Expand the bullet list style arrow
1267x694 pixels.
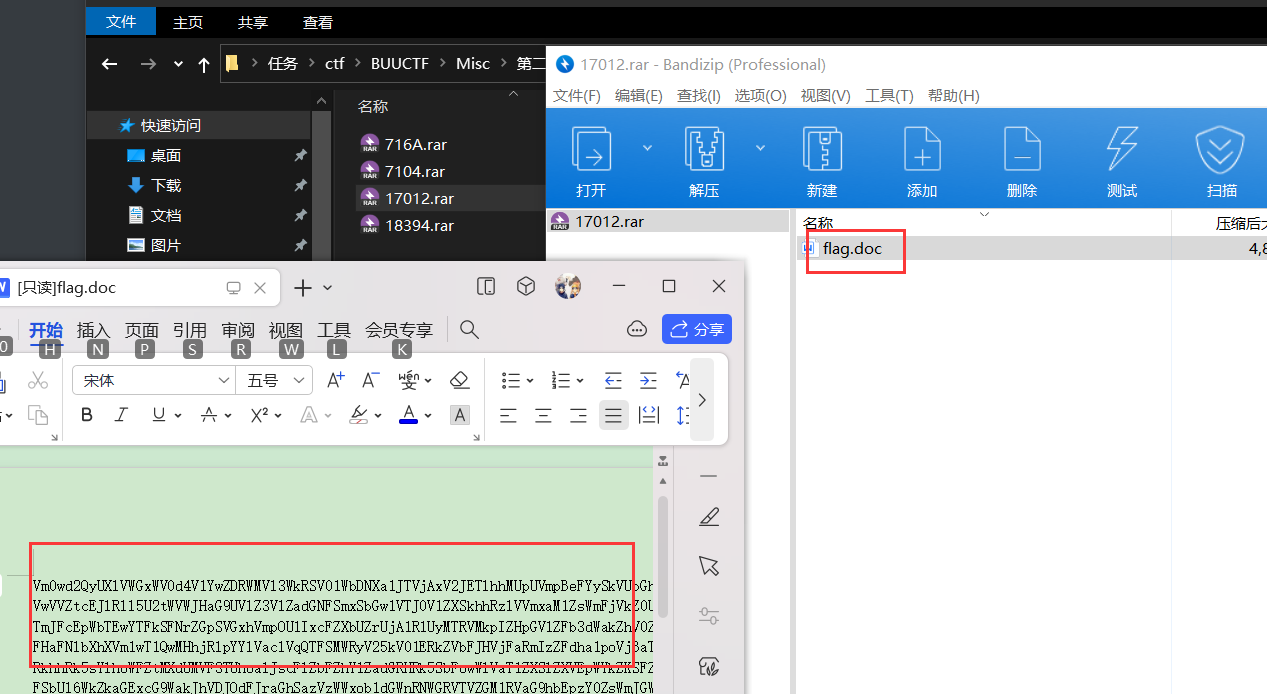pyautogui.click(x=529, y=381)
